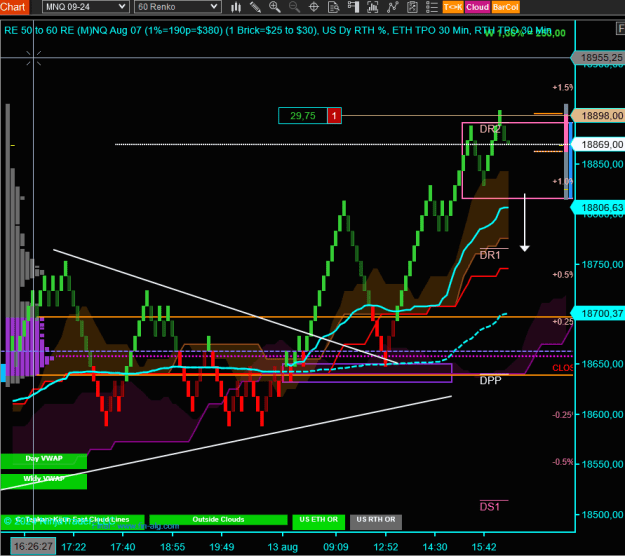
Task: Select the drawing tools pencil icon
Action: (x=256, y=7)
